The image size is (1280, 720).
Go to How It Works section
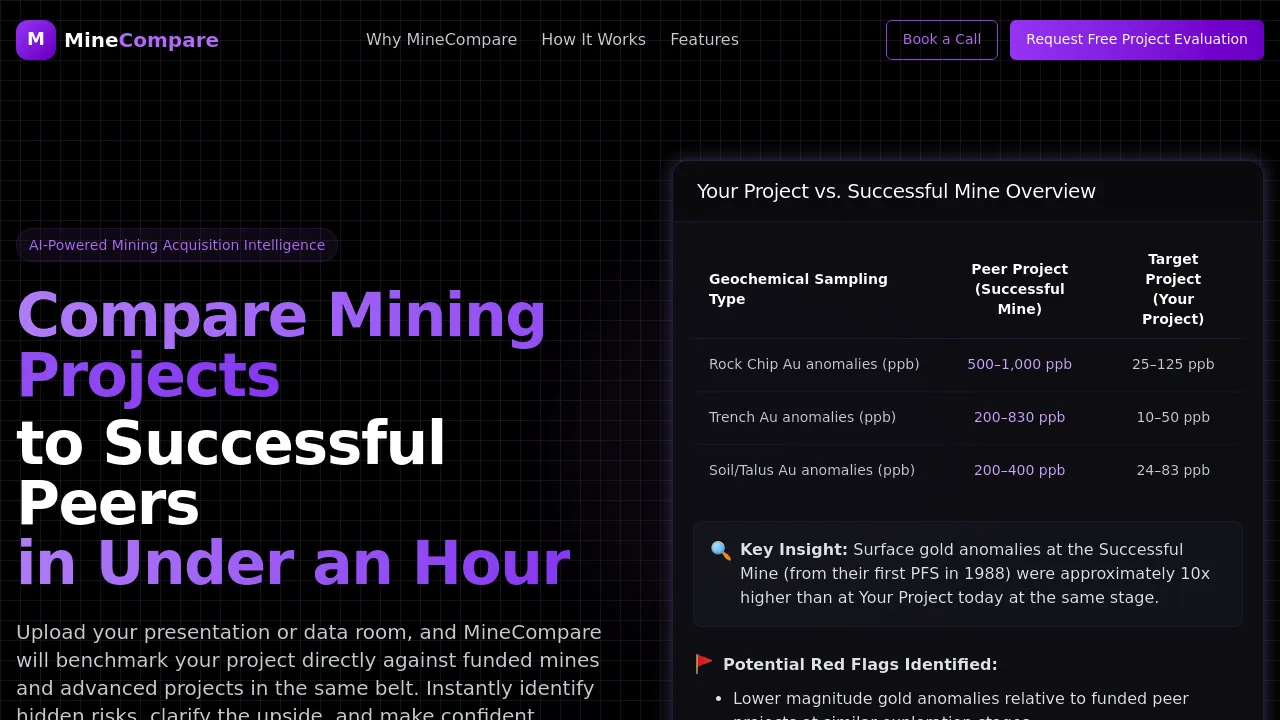tap(594, 40)
